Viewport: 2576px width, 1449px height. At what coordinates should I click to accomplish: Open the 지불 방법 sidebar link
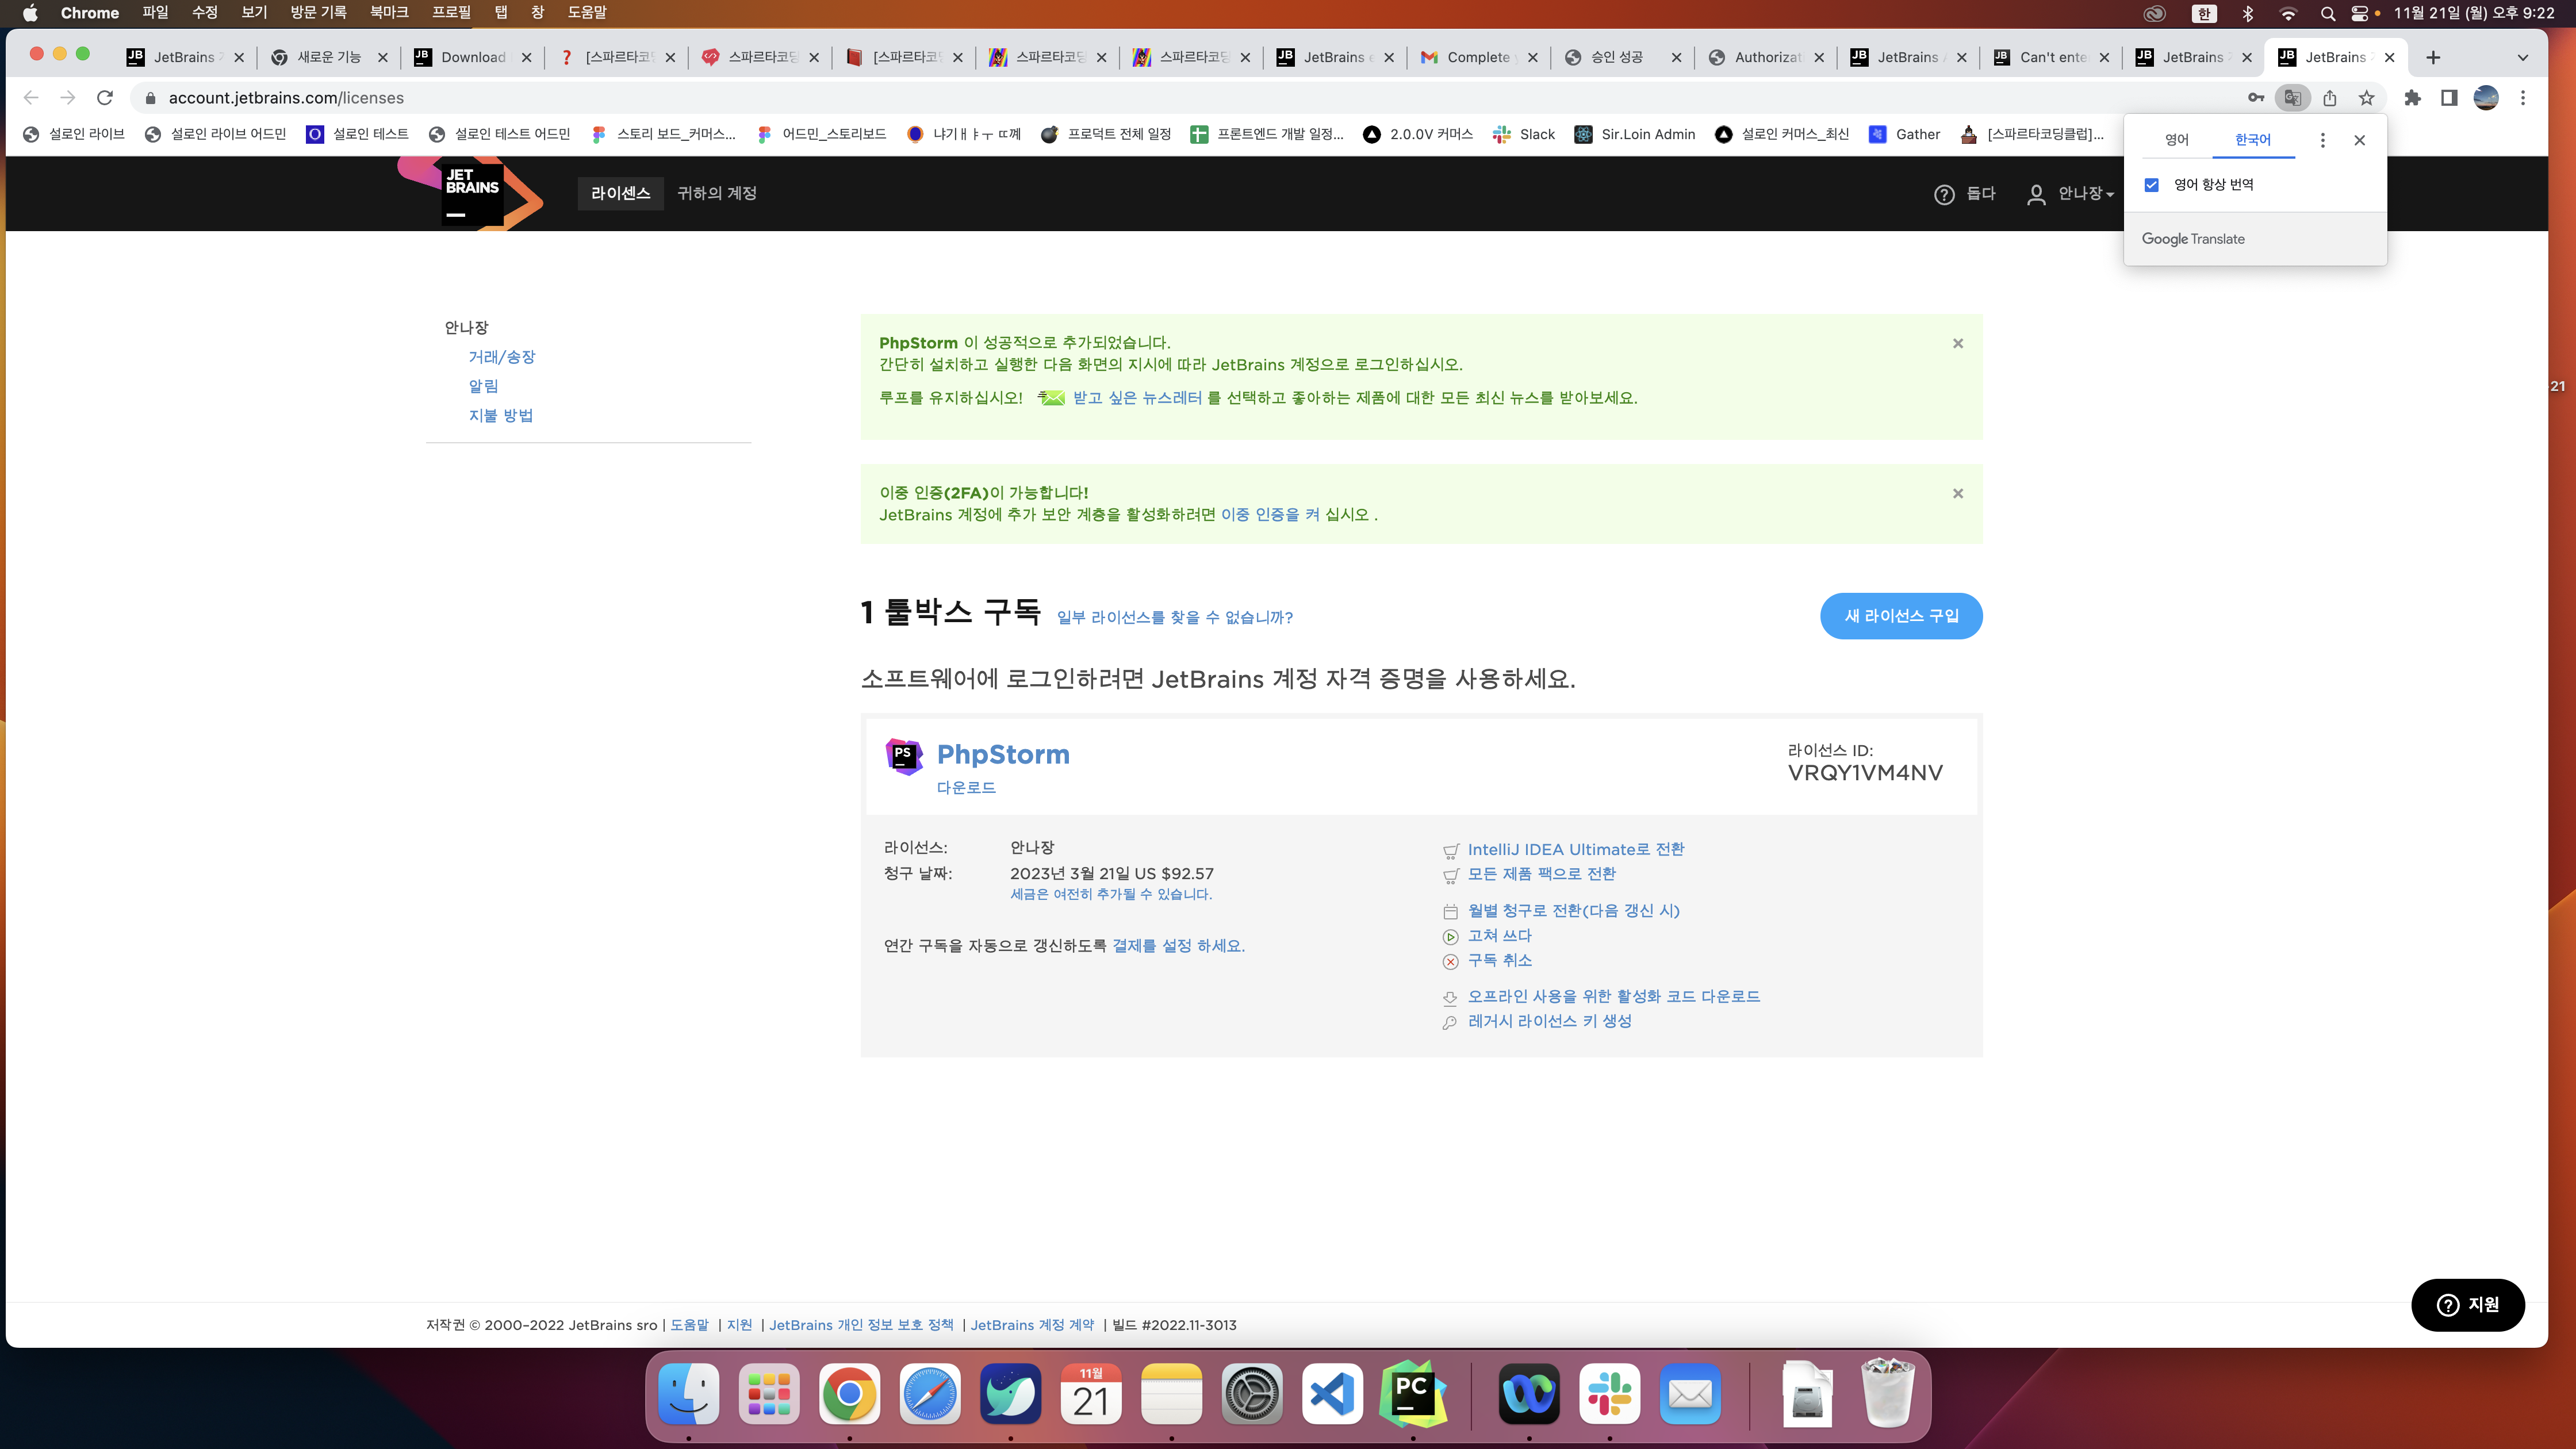(501, 416)
